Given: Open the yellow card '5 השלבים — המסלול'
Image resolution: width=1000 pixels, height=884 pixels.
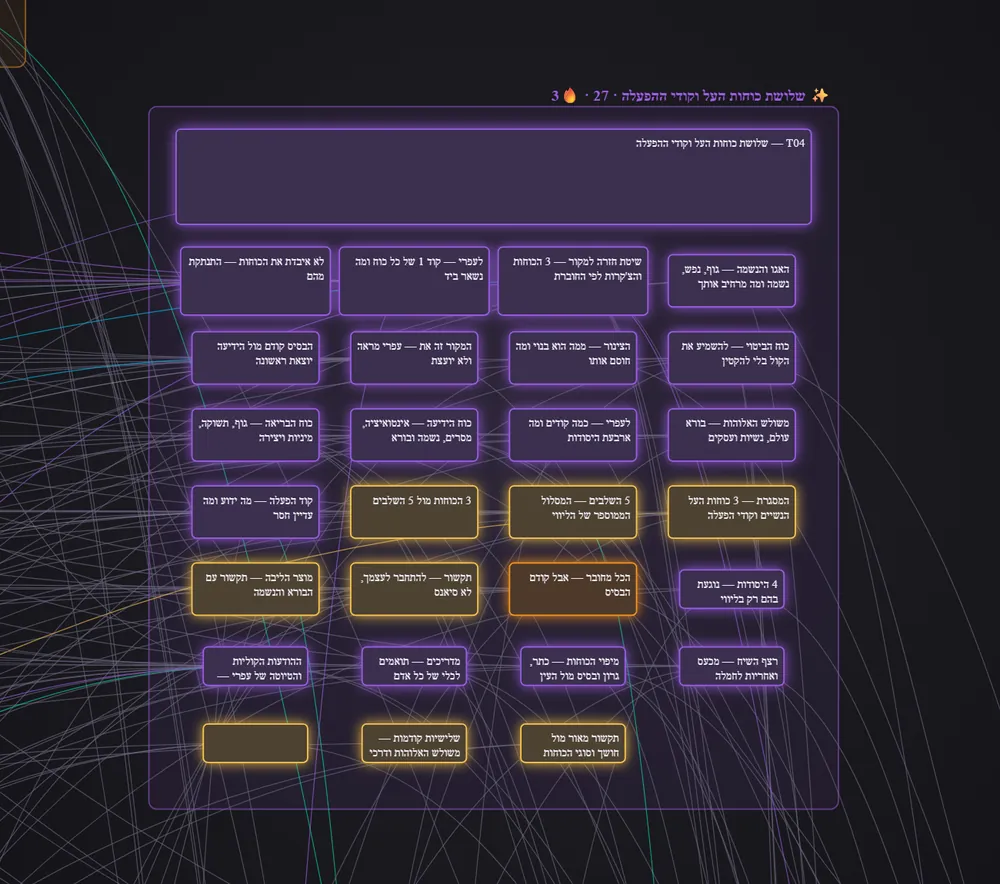Looking at the screenshot, I should click(573, 512).
